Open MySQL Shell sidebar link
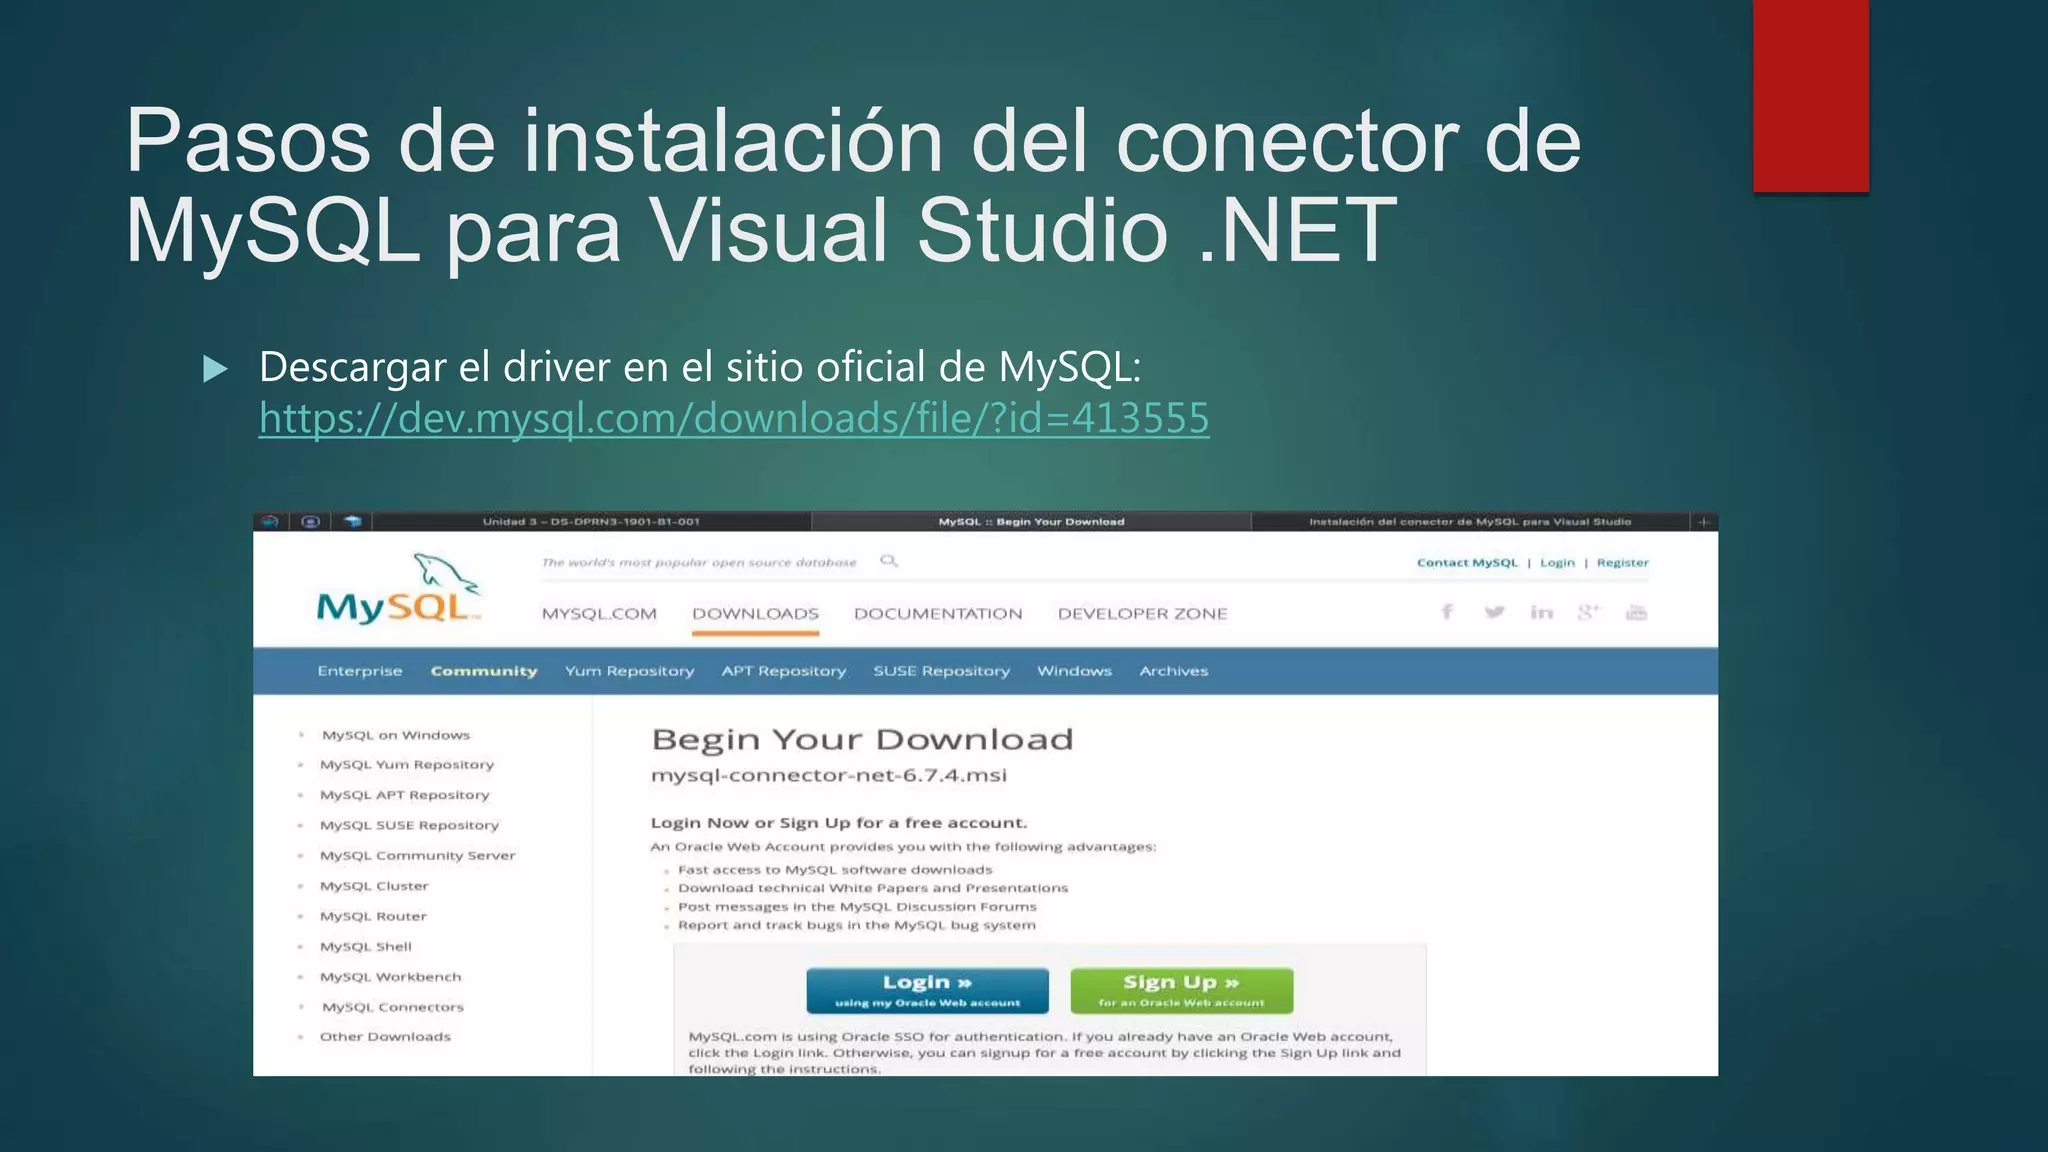Image resolution: width=2048 pixels, height=1152 pixels. [366, 946]
